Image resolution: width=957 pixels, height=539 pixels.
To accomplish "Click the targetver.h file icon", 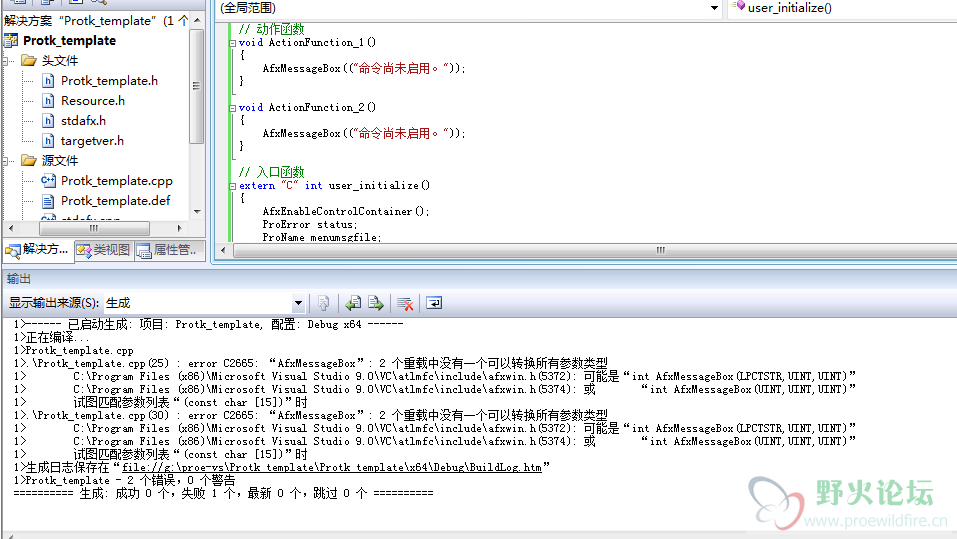I will click(48, 141).
